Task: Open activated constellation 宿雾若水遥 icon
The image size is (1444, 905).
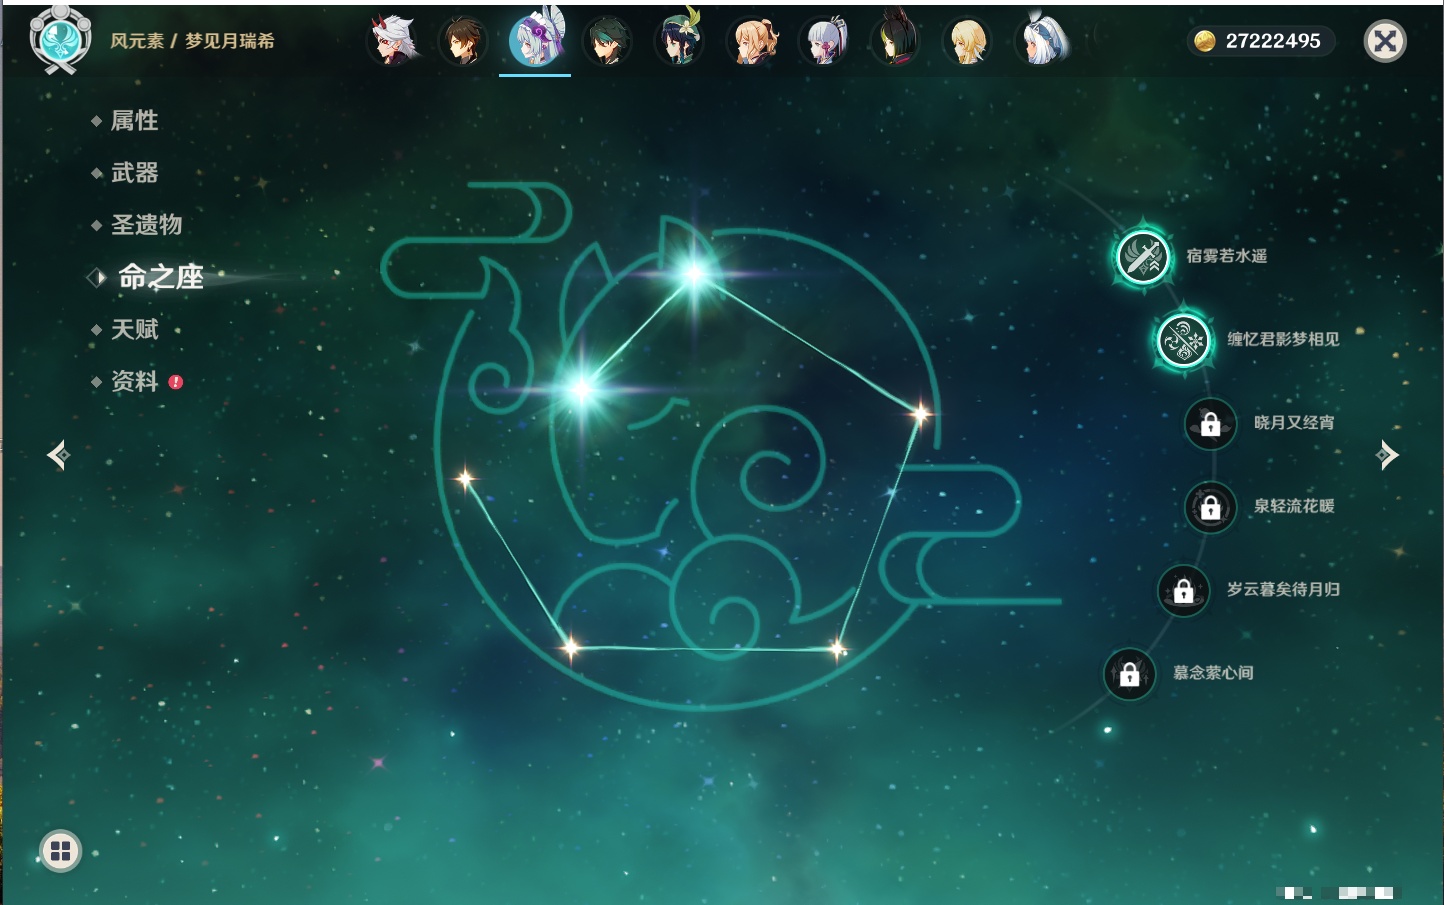Action: click(x=1142, y=257)
